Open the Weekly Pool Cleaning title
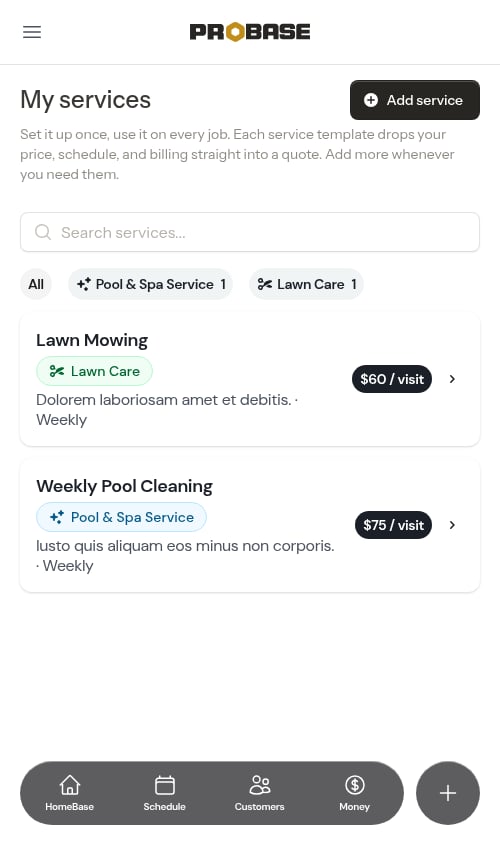This screenshot has height=845, width=500. click(124, 486)
